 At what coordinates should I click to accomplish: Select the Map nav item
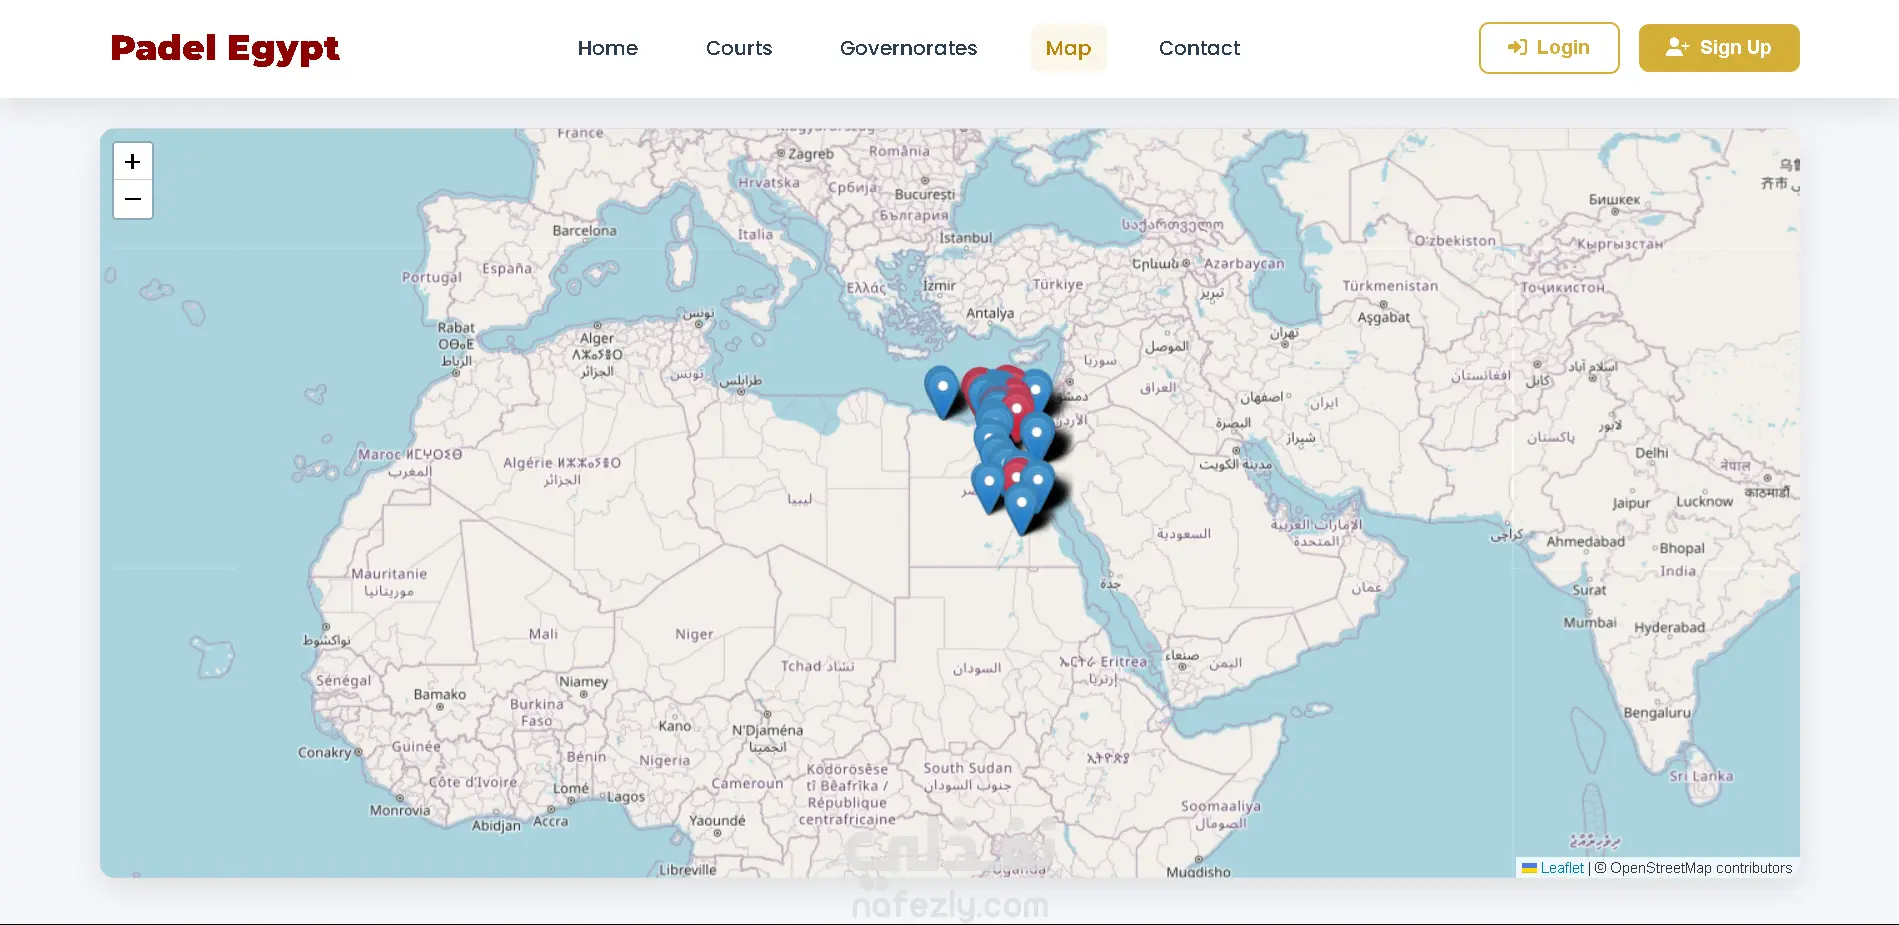click(x=1068, y=48)
